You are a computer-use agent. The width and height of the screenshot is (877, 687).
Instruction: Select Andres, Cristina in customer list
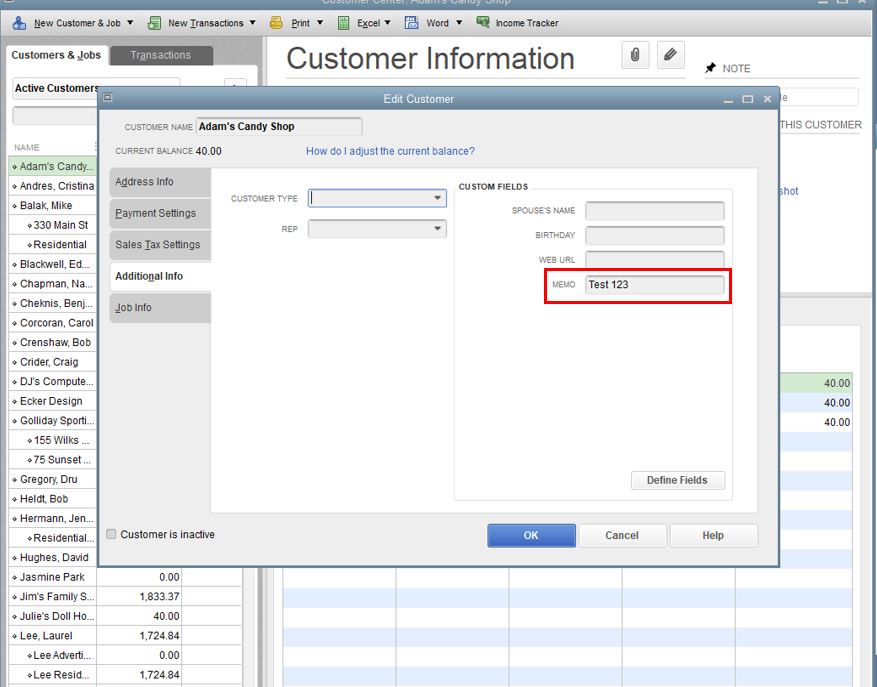53,186
